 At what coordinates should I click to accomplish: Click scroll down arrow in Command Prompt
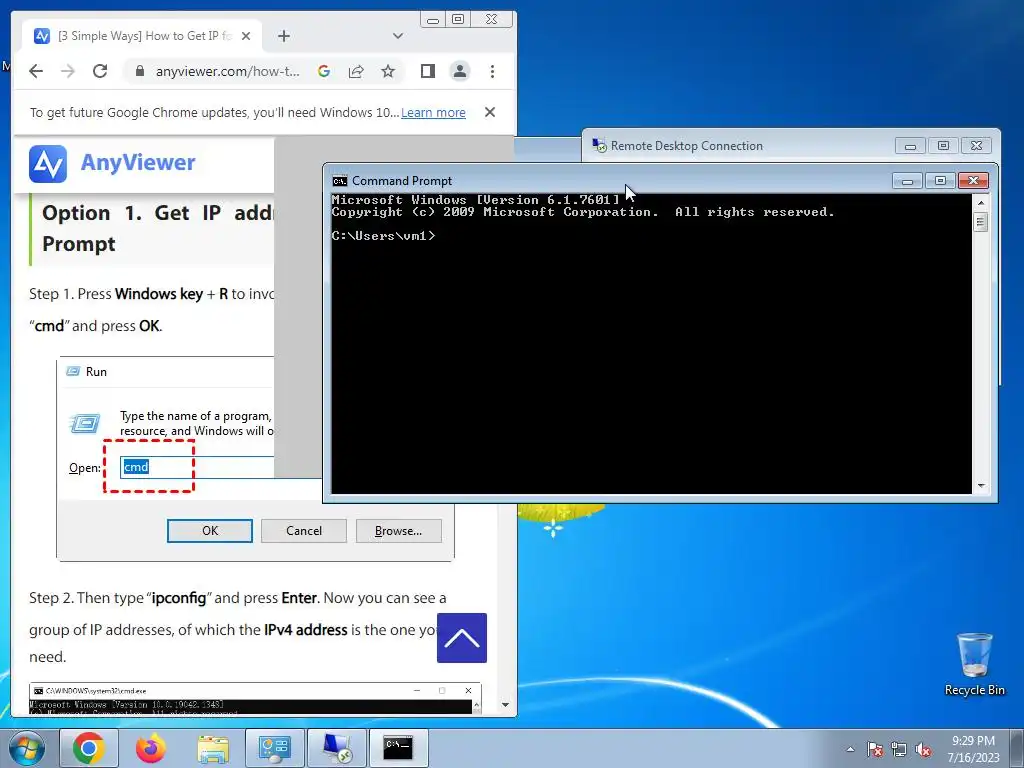(980, 486)
